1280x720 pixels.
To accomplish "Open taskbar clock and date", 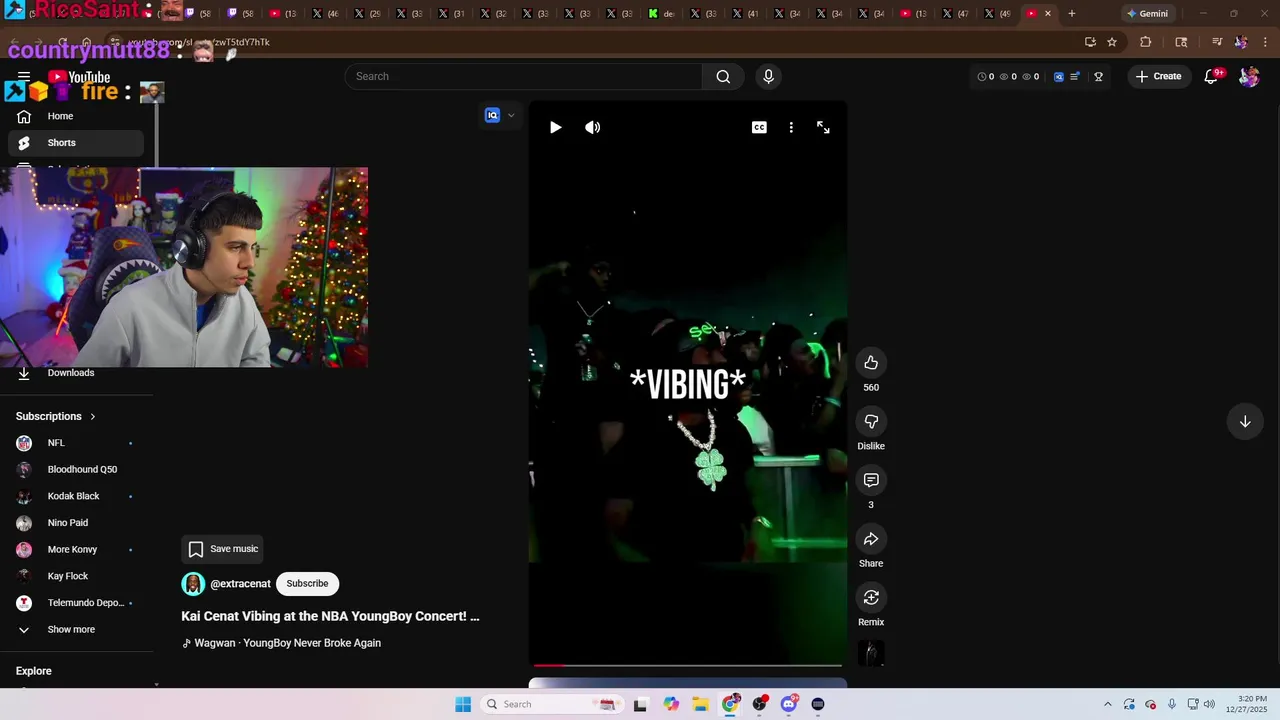I will click(1247, 704).
